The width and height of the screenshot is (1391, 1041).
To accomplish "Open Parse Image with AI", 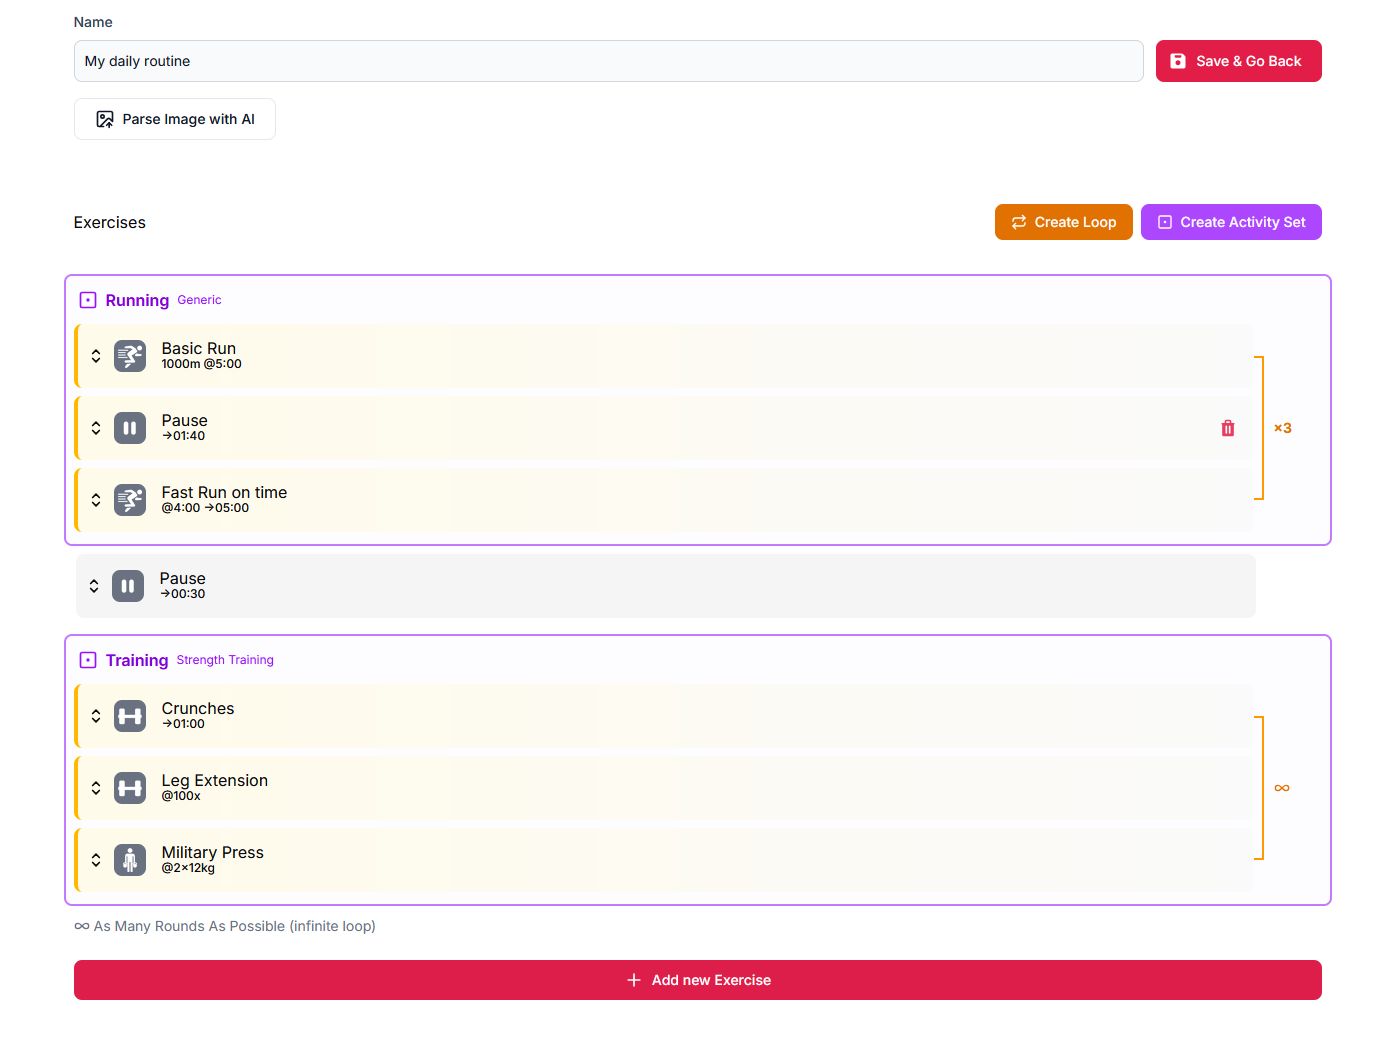I will coord(175,119).
